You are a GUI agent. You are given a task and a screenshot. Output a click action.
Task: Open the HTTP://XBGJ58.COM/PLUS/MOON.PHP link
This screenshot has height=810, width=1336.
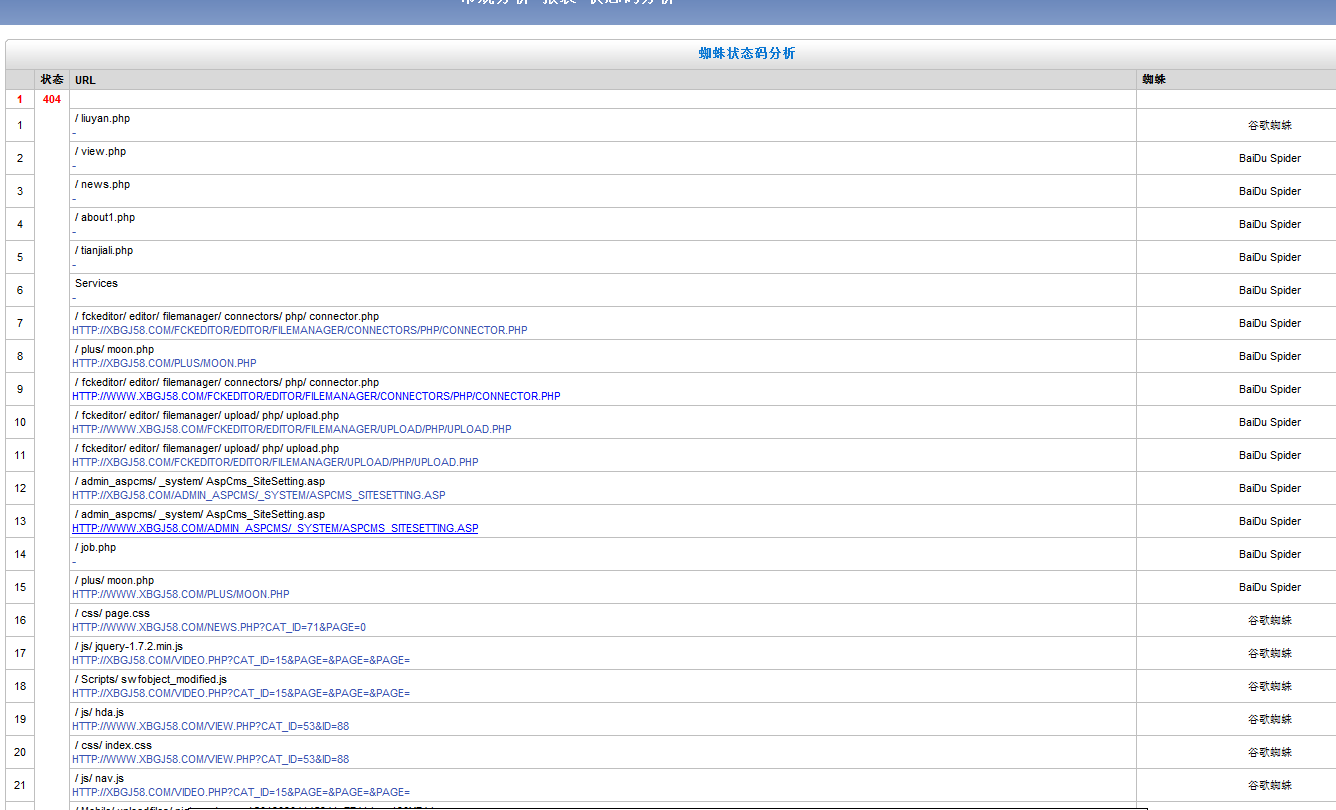point(164,364)
